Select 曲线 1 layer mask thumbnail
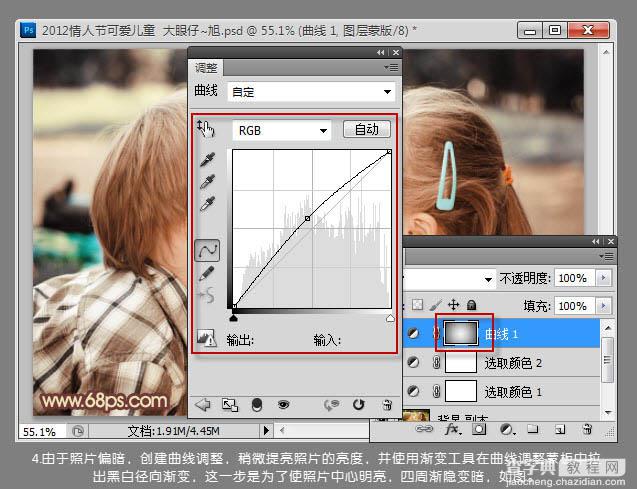This screenshot has width=637, height=489. [x=461, y=333]
